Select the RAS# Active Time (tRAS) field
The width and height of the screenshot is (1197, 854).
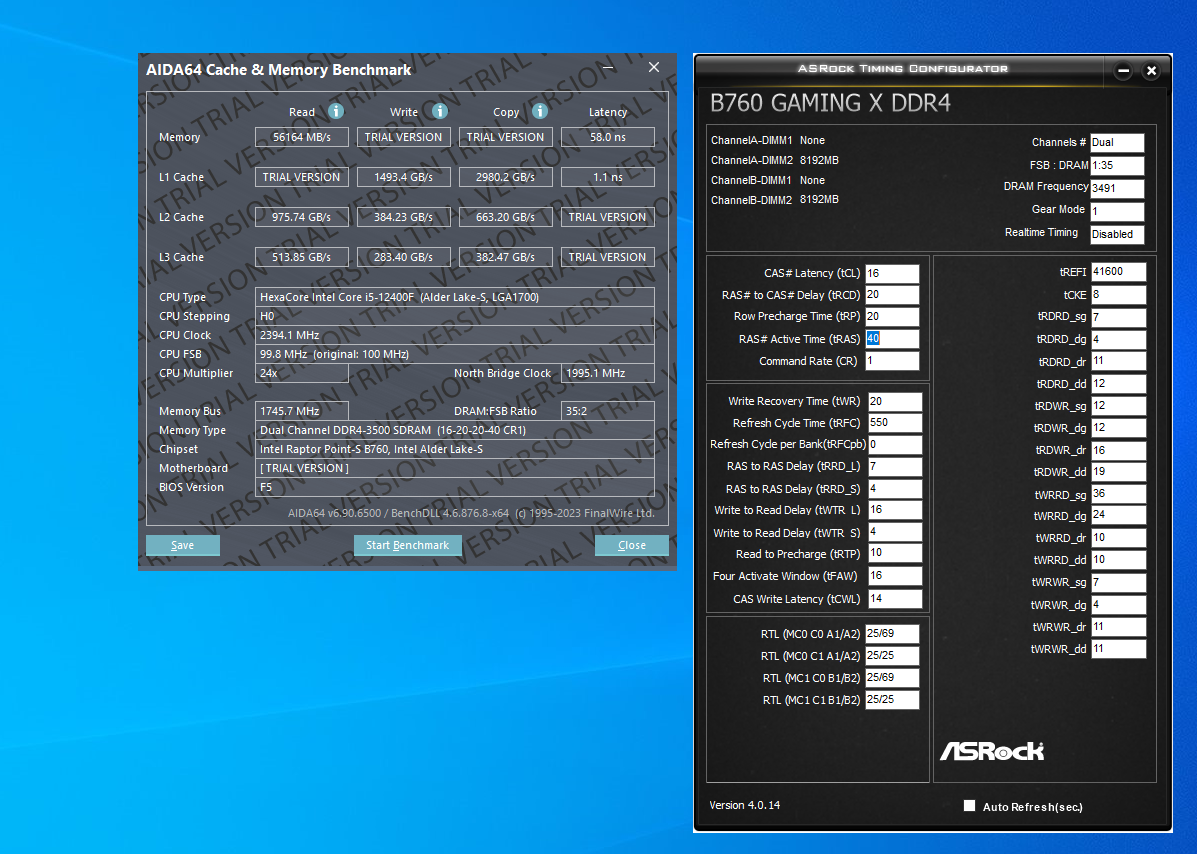(892, 339)
